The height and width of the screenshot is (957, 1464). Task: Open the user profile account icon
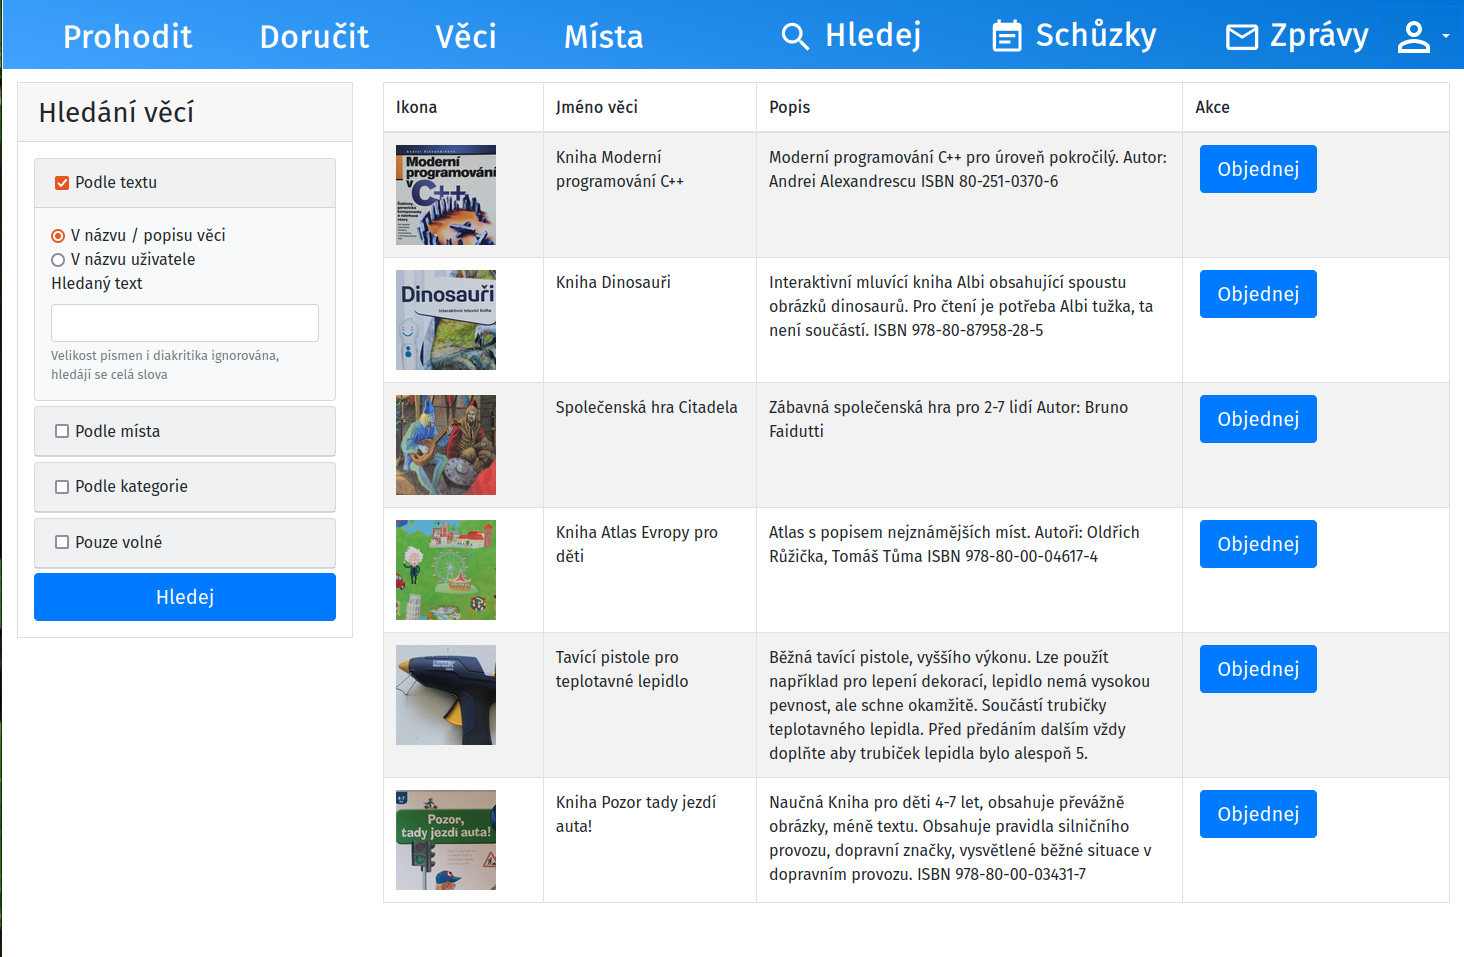pyautogui.click(x=1413, y=37)
